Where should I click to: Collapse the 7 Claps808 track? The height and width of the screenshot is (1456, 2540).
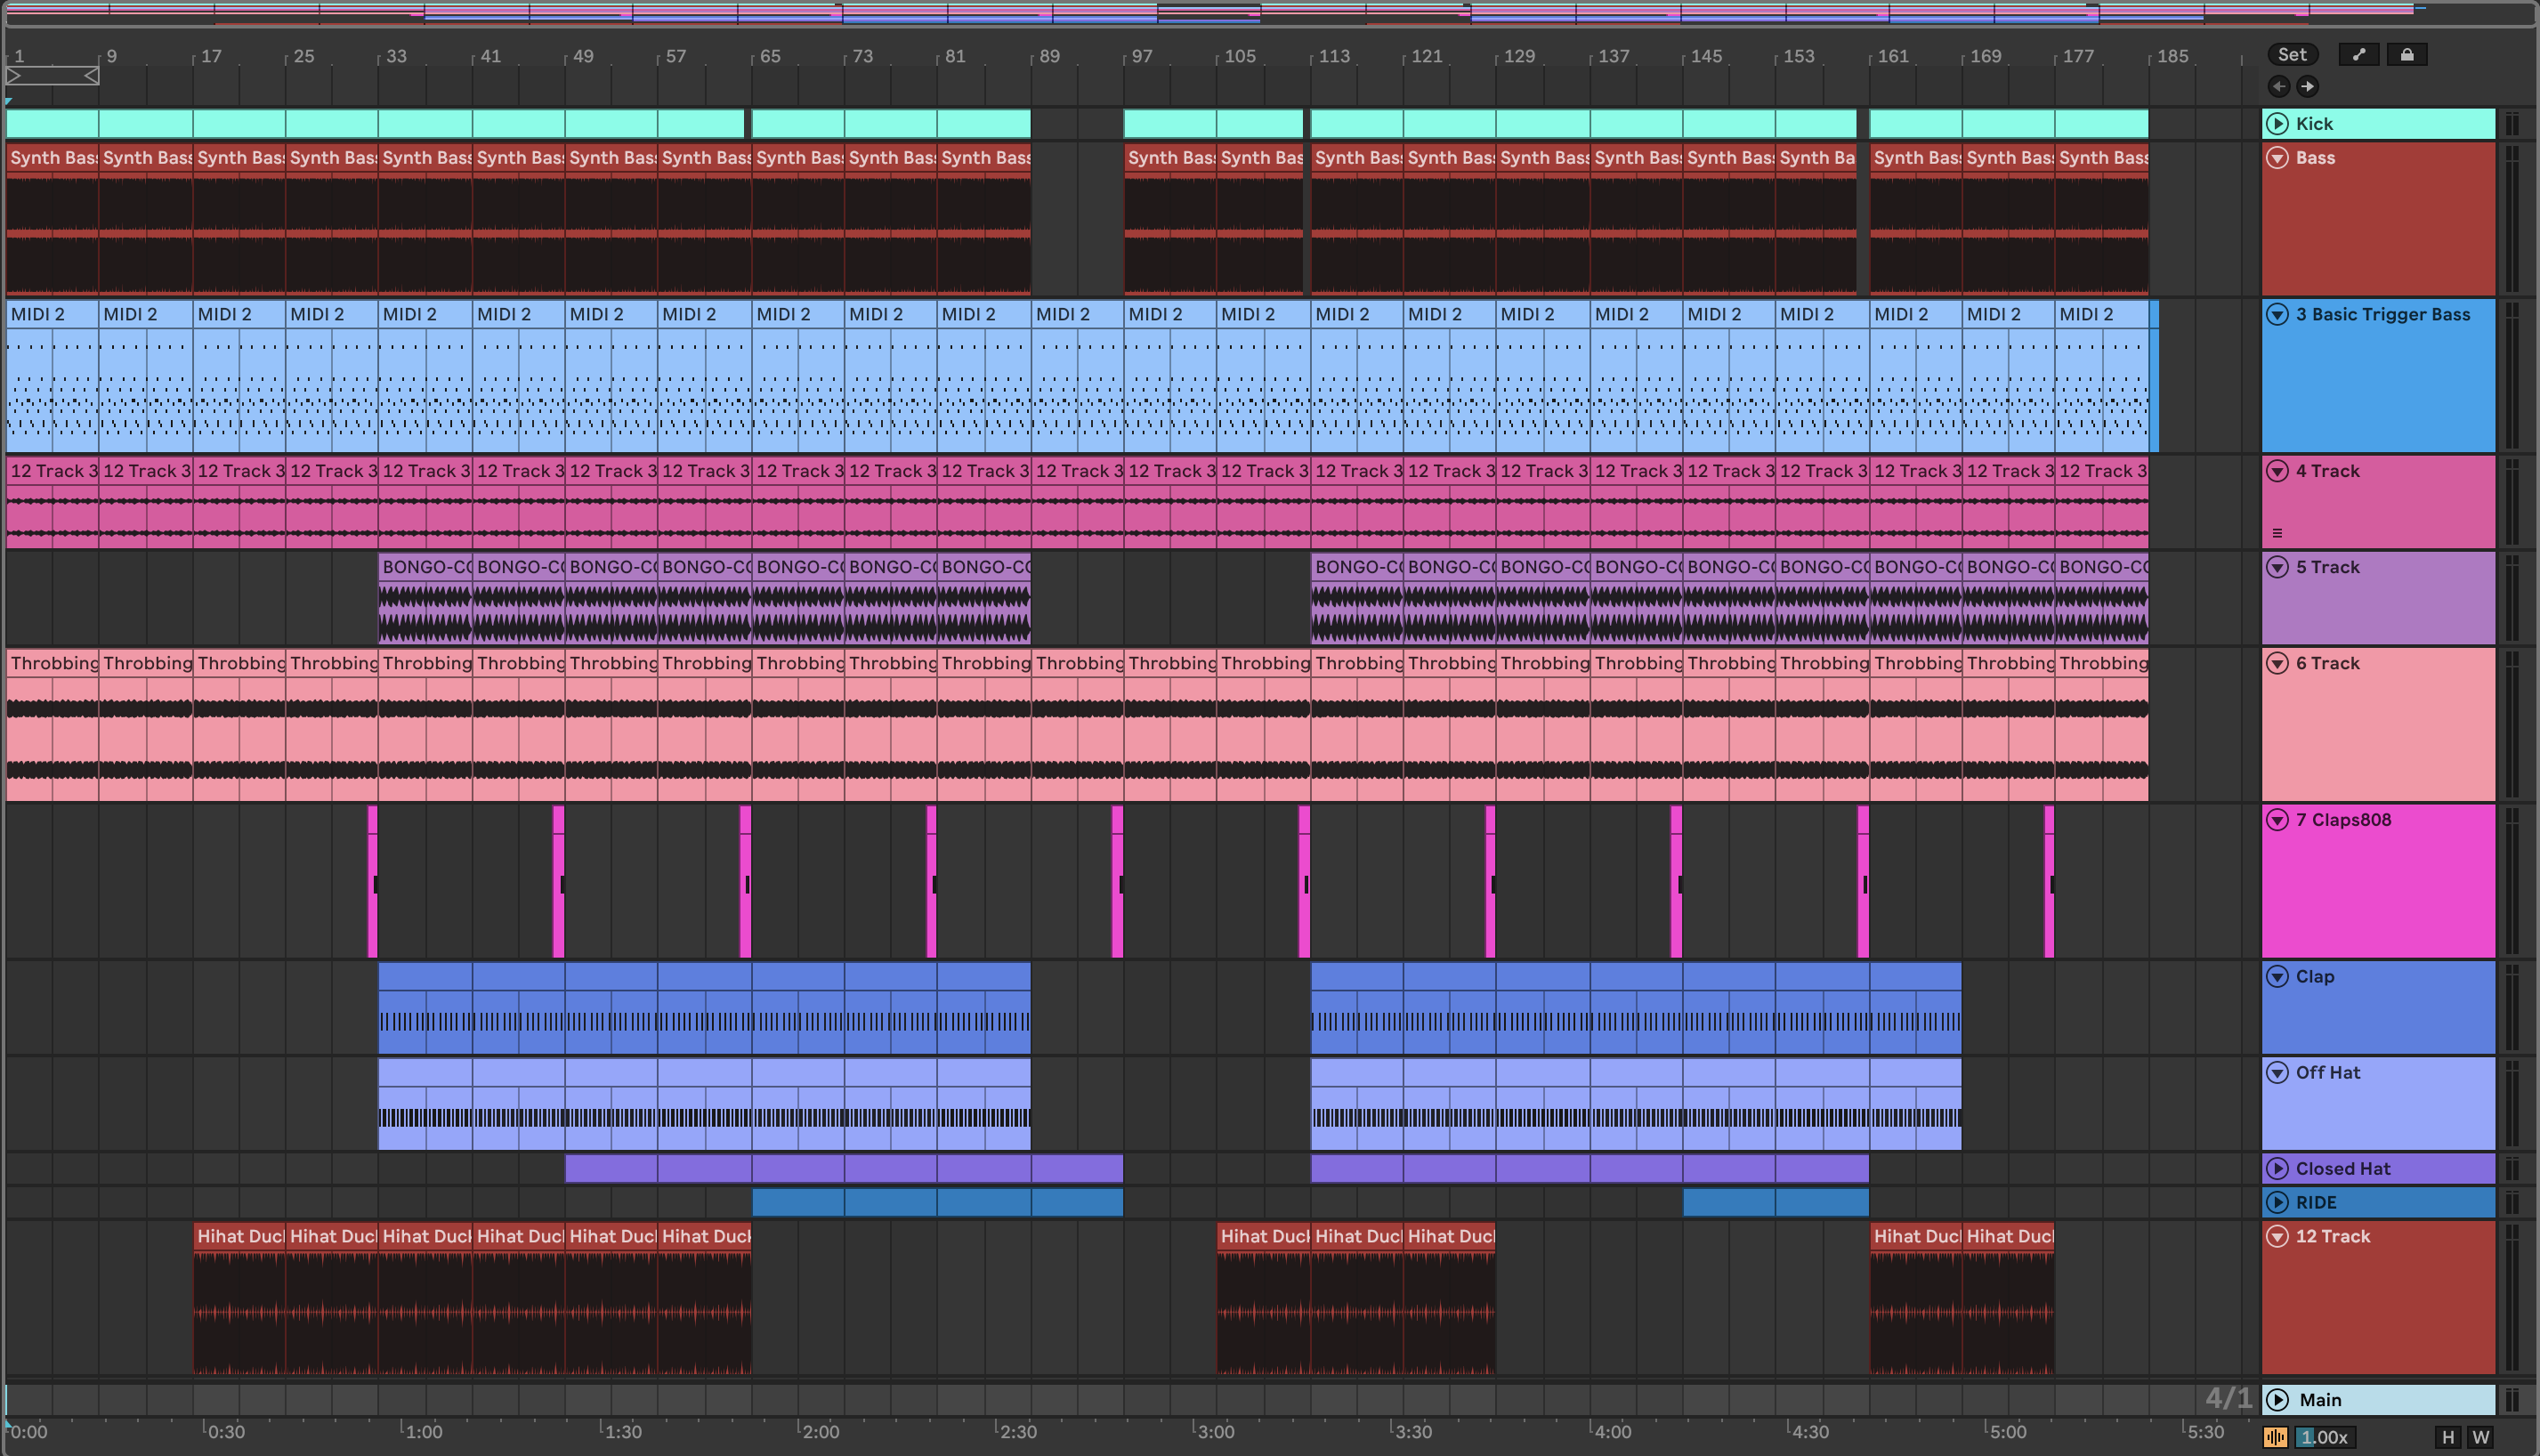pyautogui.click(x=2277, y=820)
